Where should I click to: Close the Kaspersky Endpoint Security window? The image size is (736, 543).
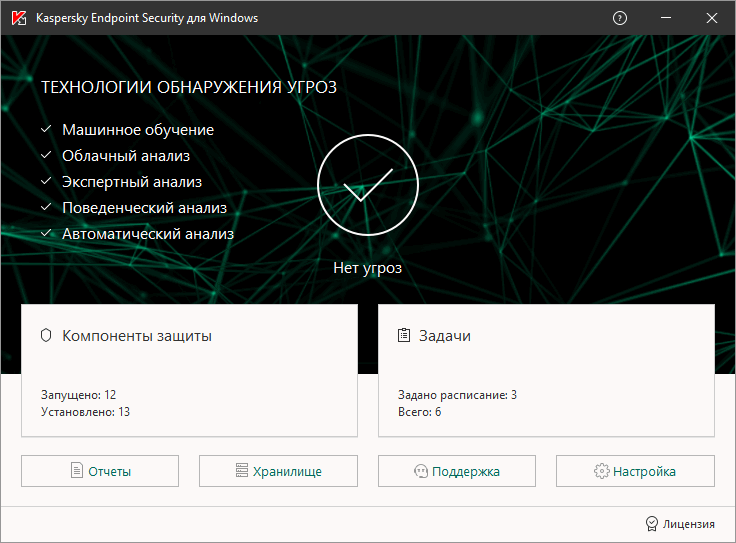click(x=712, y=18)
